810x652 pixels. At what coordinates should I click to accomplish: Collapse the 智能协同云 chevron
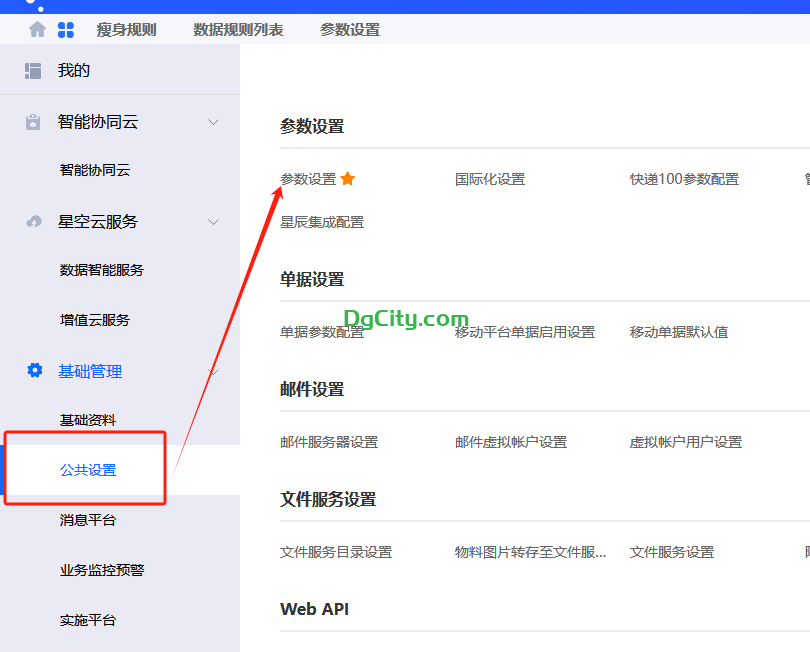coord(213,122)
